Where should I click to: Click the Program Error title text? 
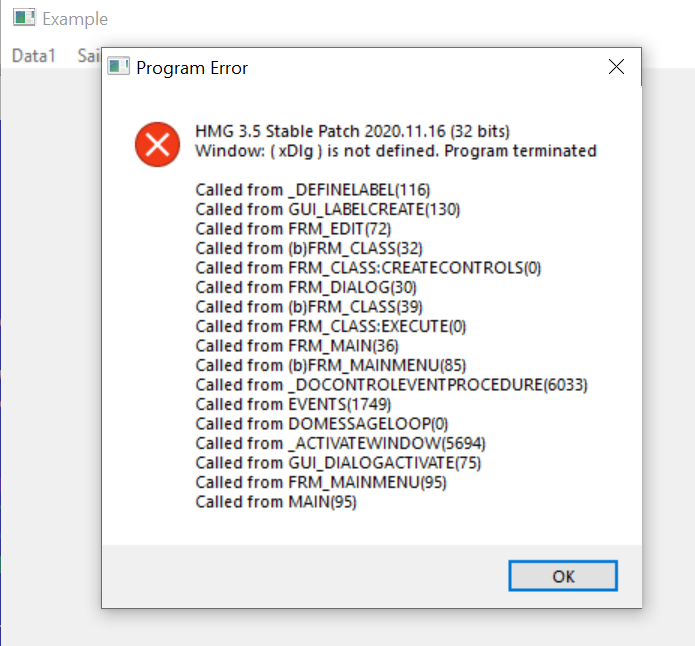tap(192, 68)
